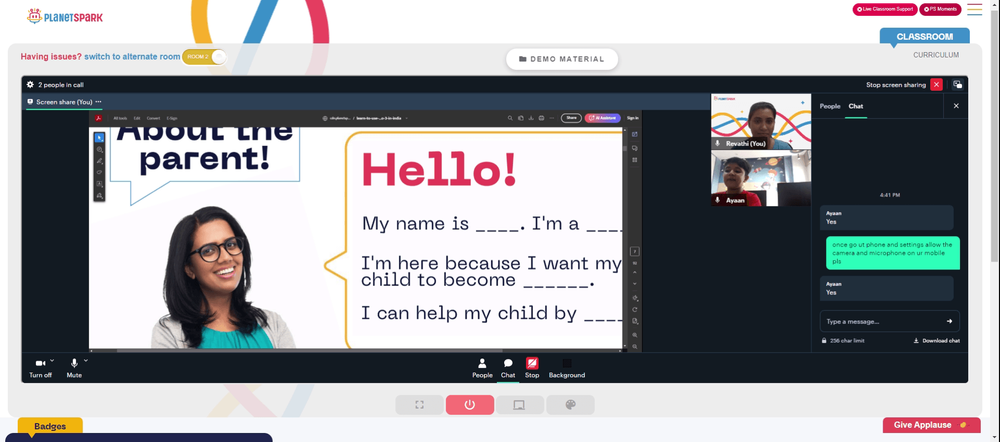Select the Chat tab in side panel

point(856,106)
